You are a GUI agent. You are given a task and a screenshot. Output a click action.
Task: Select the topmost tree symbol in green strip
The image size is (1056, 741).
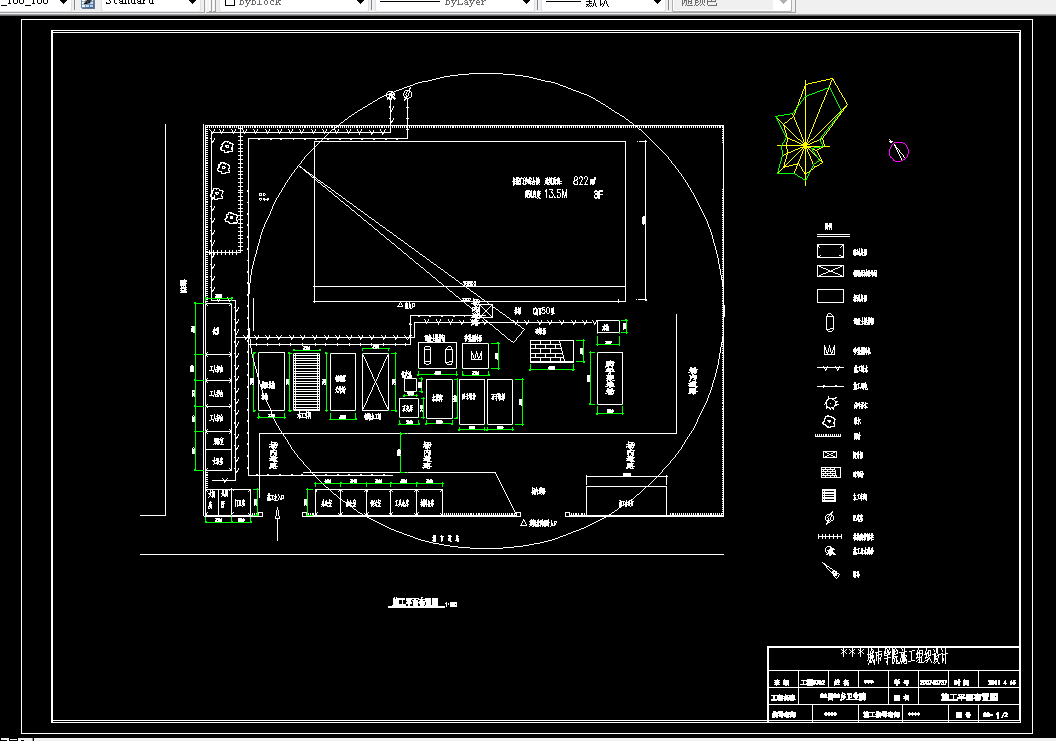coord(226,146)
